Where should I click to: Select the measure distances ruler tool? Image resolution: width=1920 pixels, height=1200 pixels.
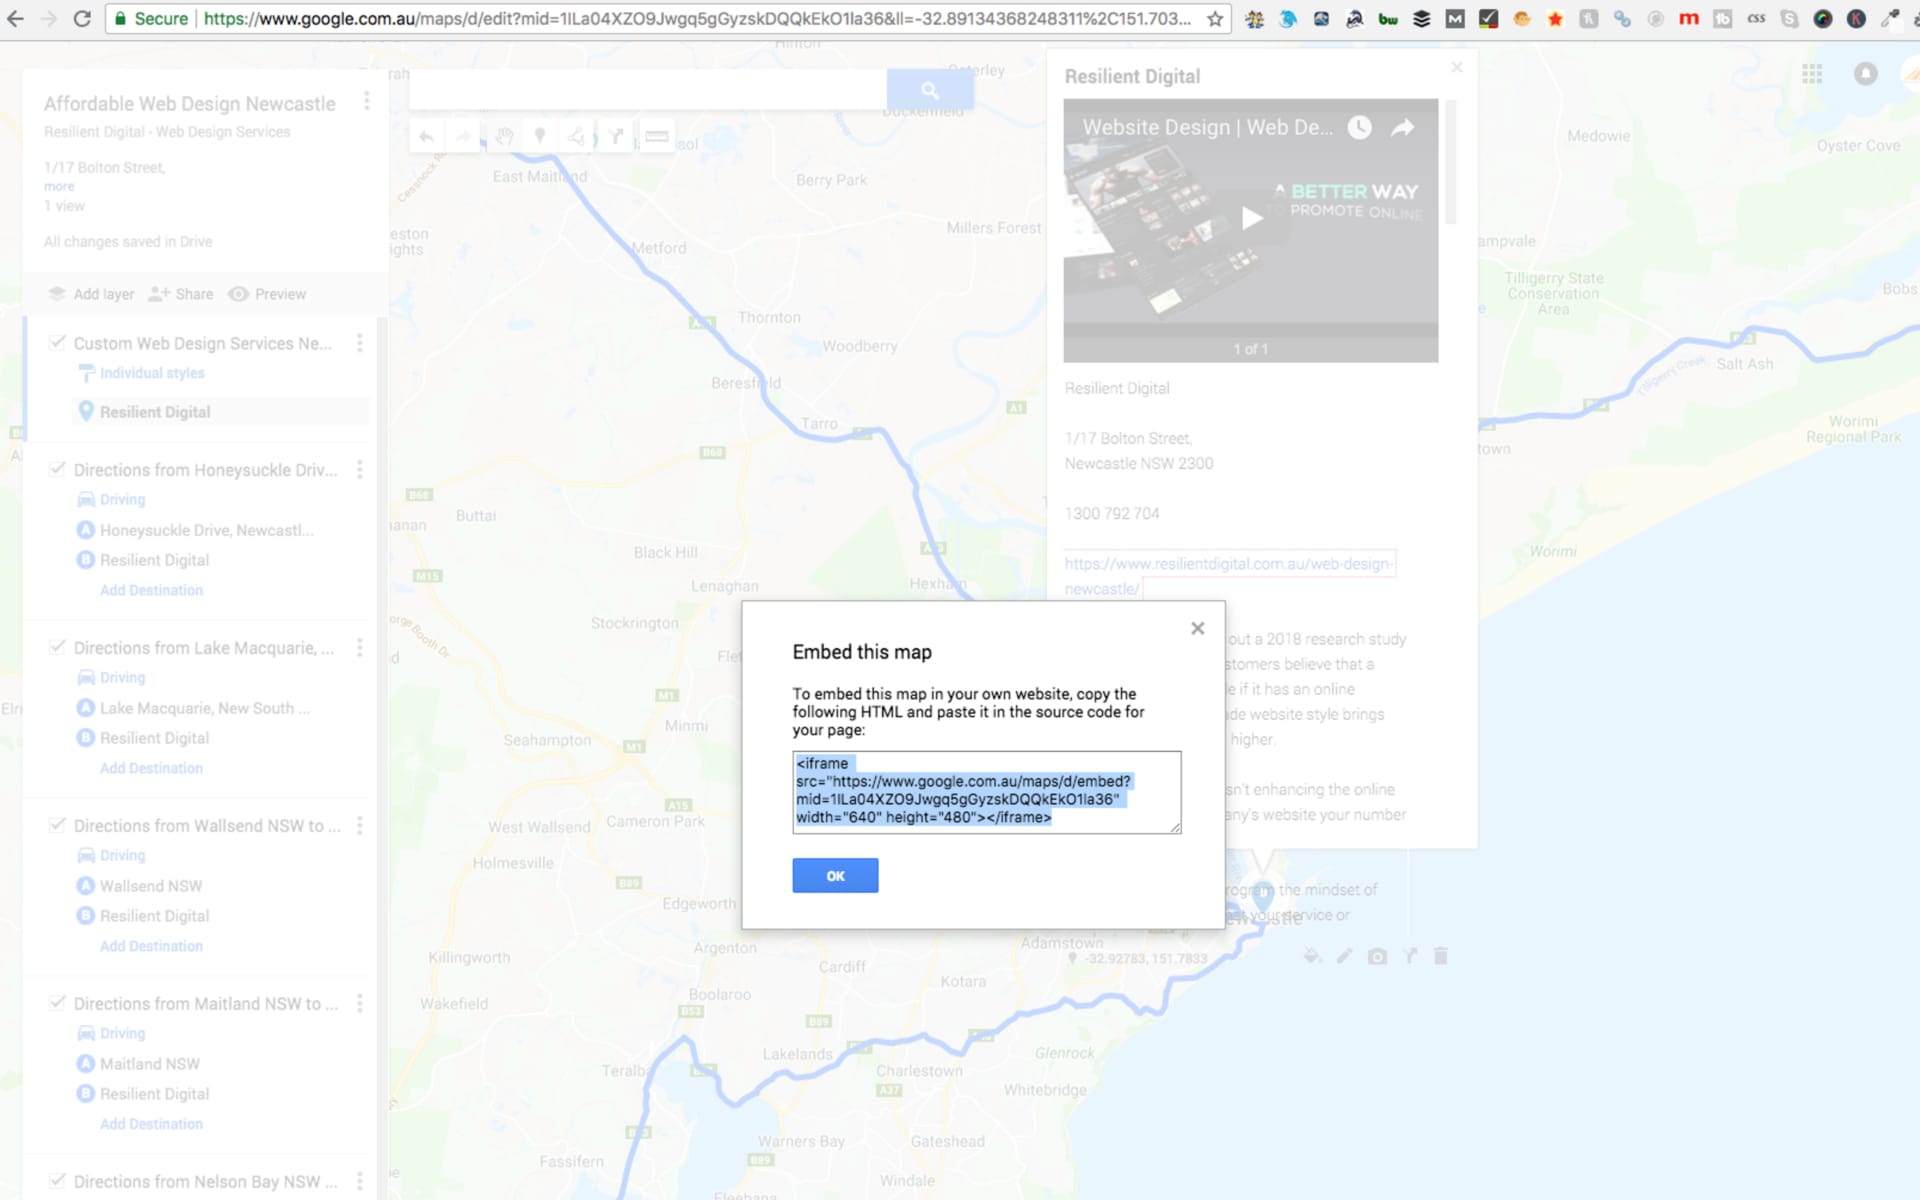[x=656, y=136]
